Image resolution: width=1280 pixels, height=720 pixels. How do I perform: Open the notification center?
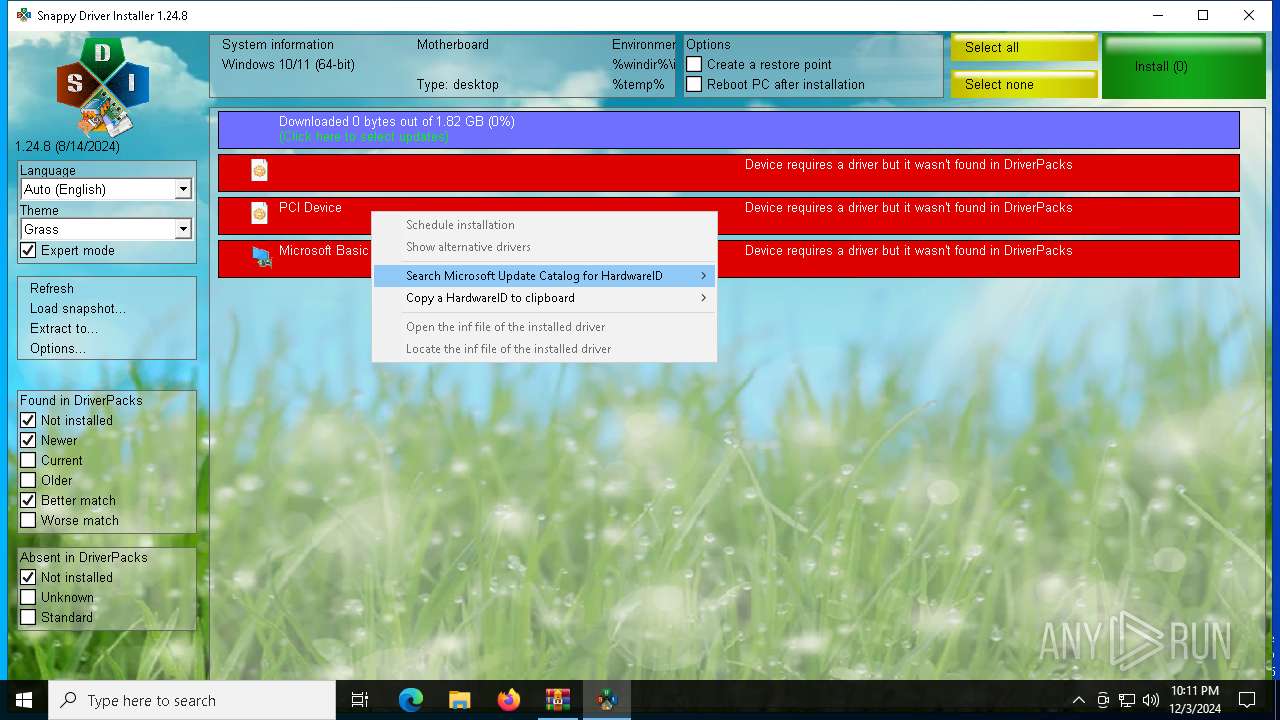[x=1247, y=700]
